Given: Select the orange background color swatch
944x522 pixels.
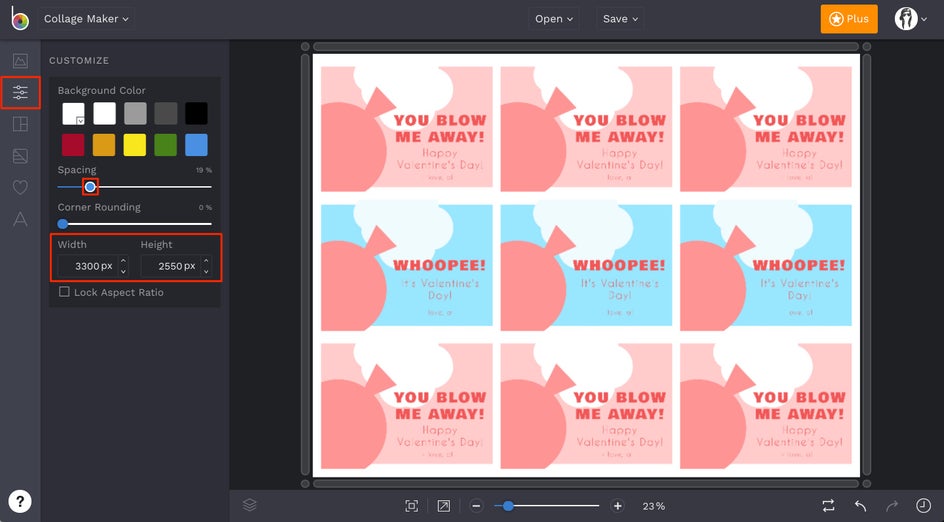Looking at the screenshot, I should [x=104, y=145].
